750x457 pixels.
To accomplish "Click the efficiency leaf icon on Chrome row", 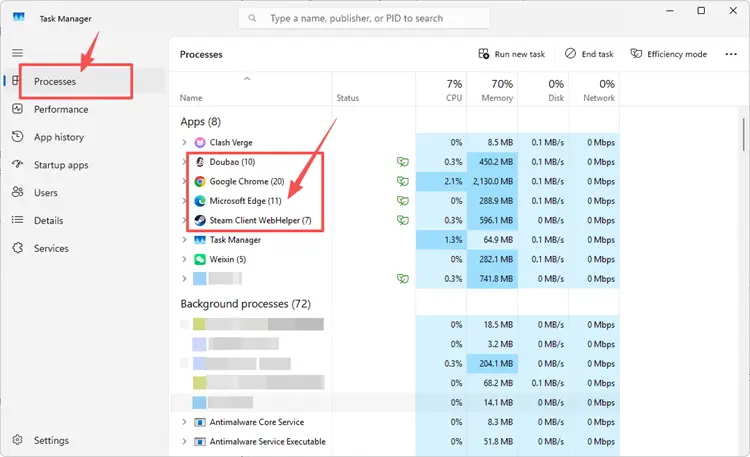I will [x=403, y=181].
